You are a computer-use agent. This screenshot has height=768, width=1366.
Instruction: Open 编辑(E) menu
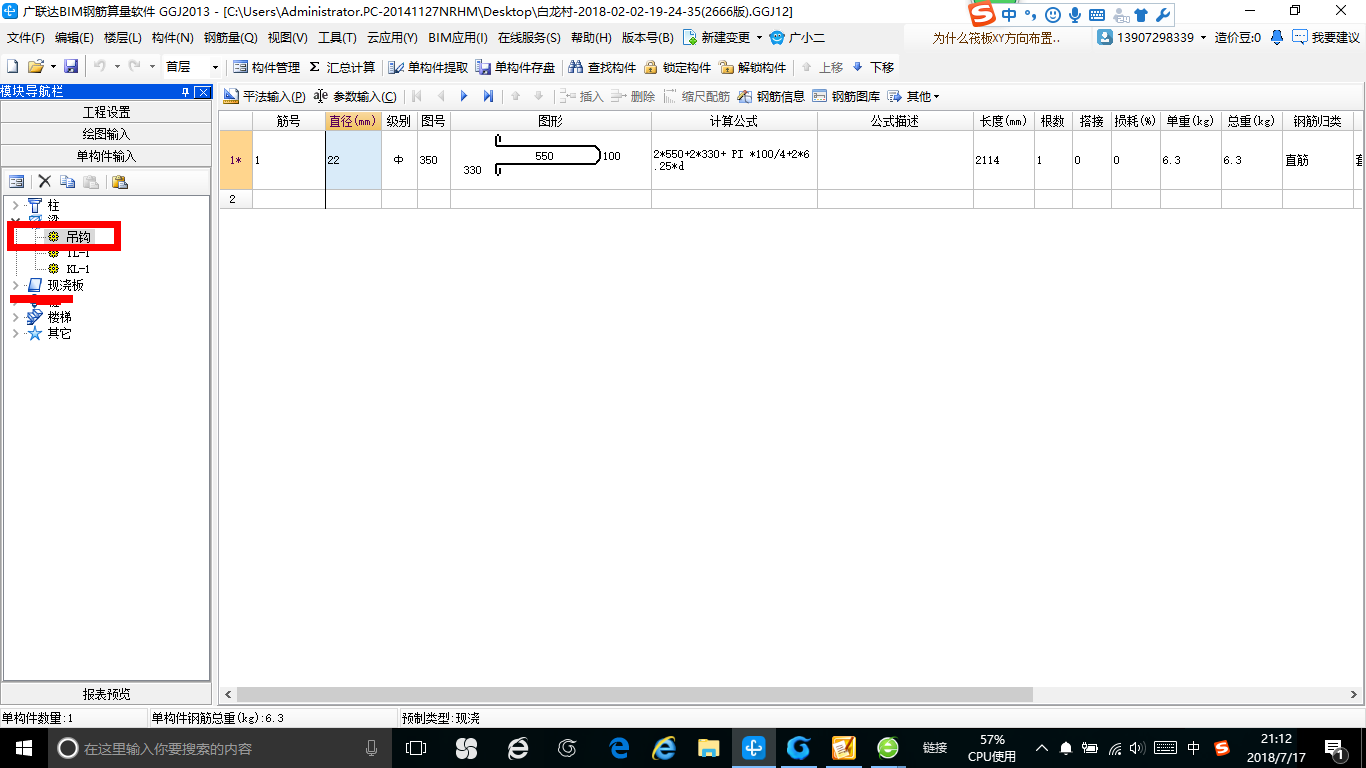pos(74,38)
